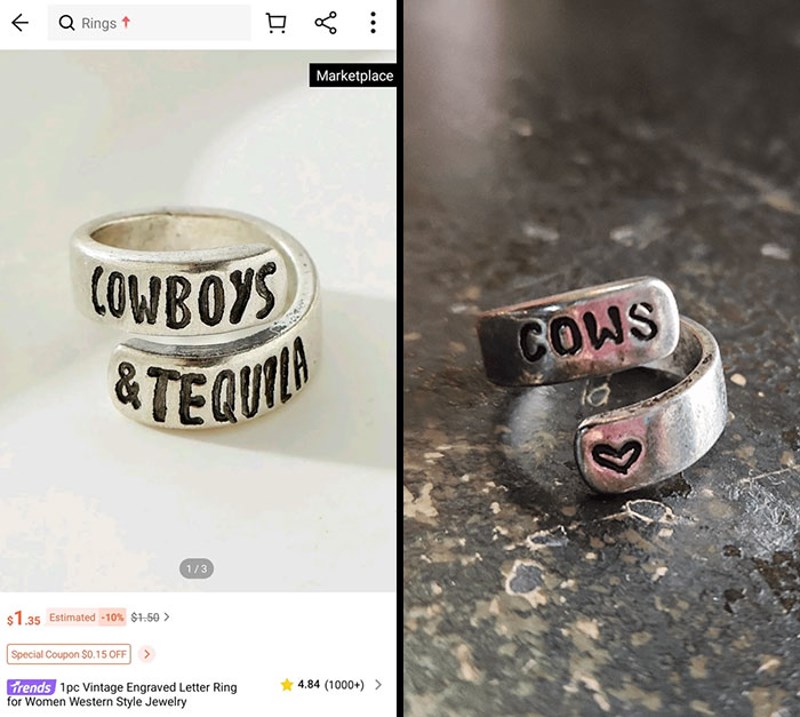Tap the back arrow icon
The height and width of the screenshot is (717, 800).
[x=20, y=22]
